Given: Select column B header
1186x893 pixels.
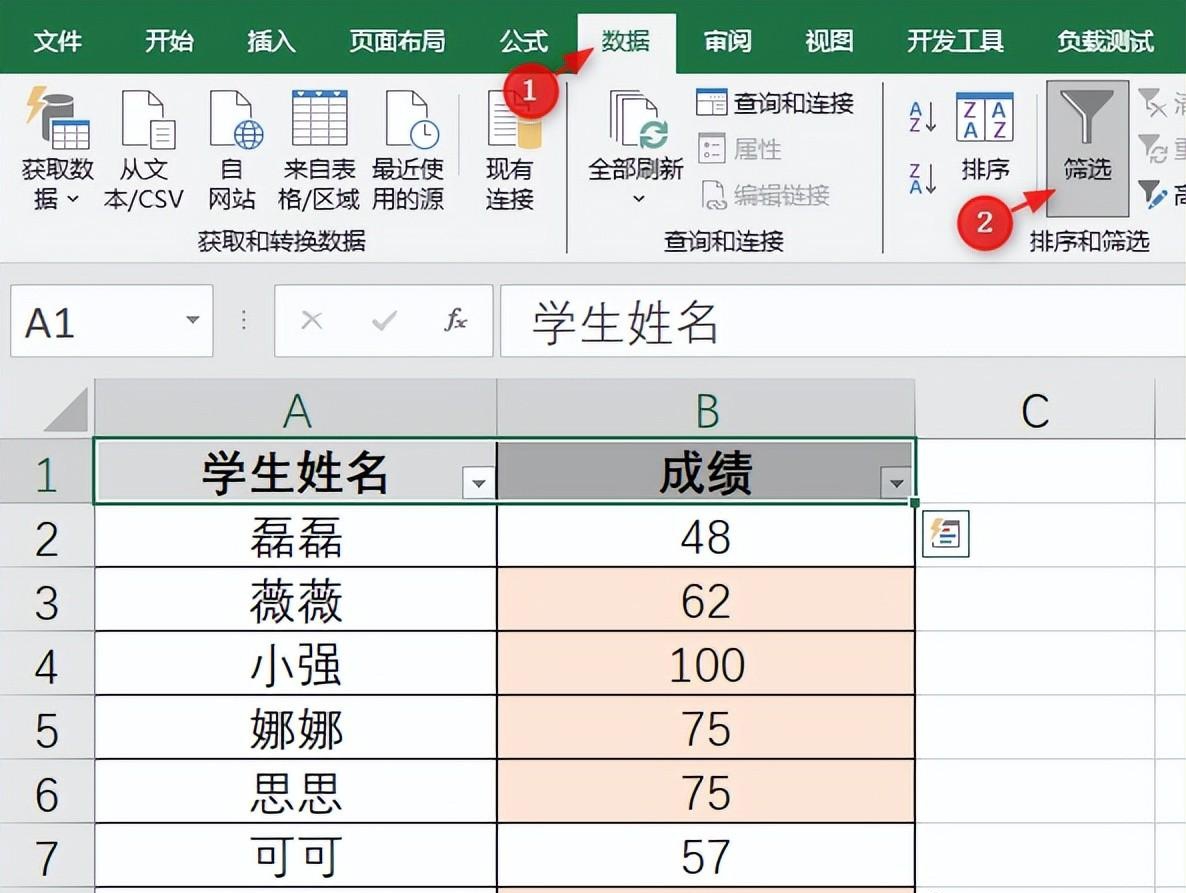Looking at the screenshot, I should click(x=706, y=409).
